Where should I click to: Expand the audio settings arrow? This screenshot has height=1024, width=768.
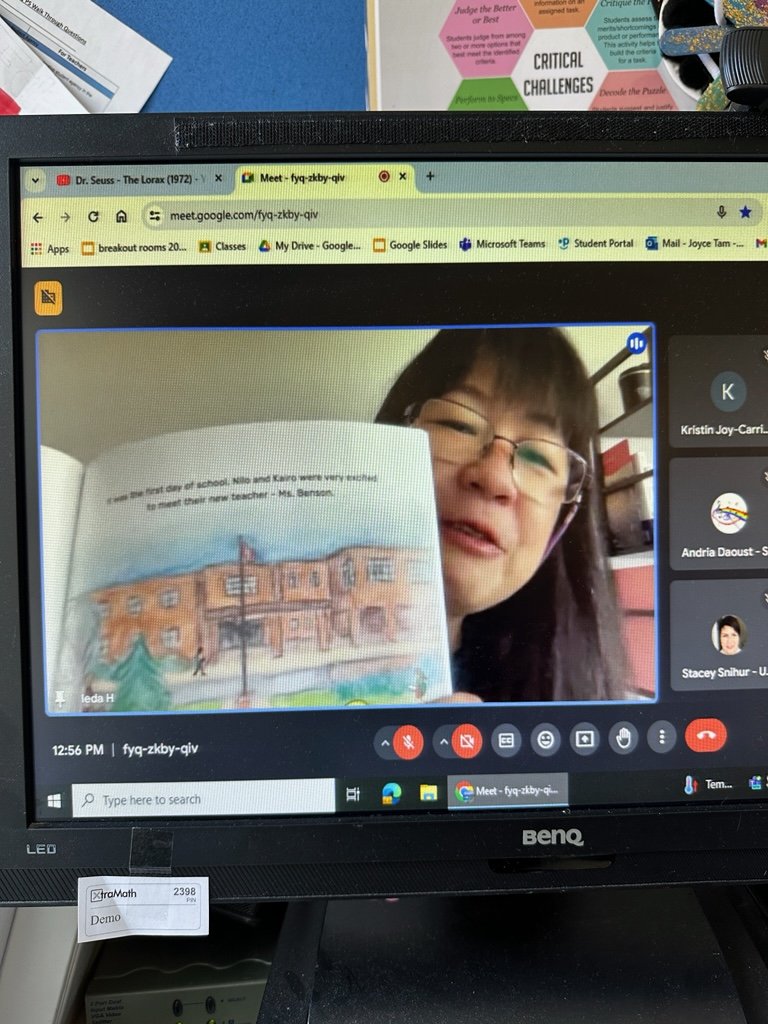tap(385, 743)
